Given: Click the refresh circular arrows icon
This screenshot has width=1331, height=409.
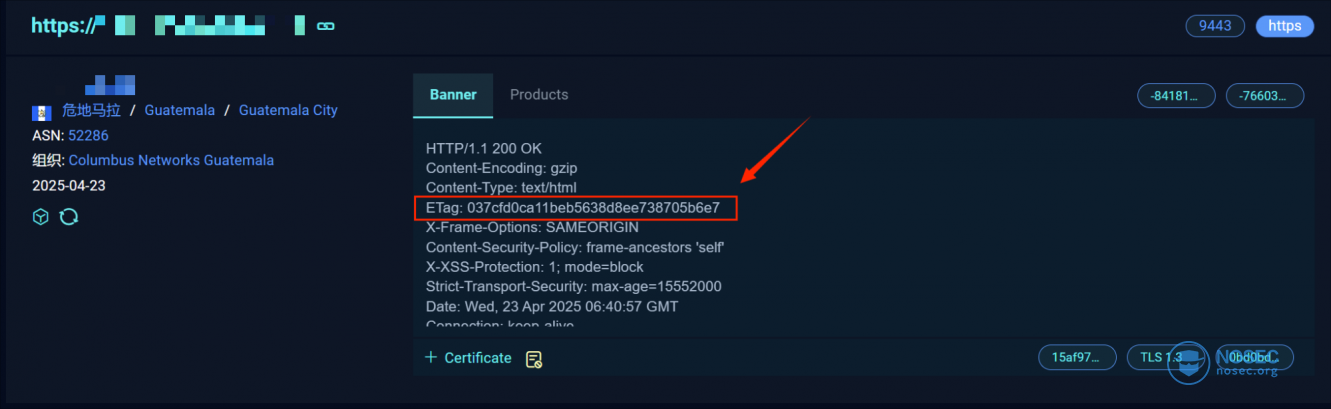Looking at the screenshot, I should coord(69,216).
